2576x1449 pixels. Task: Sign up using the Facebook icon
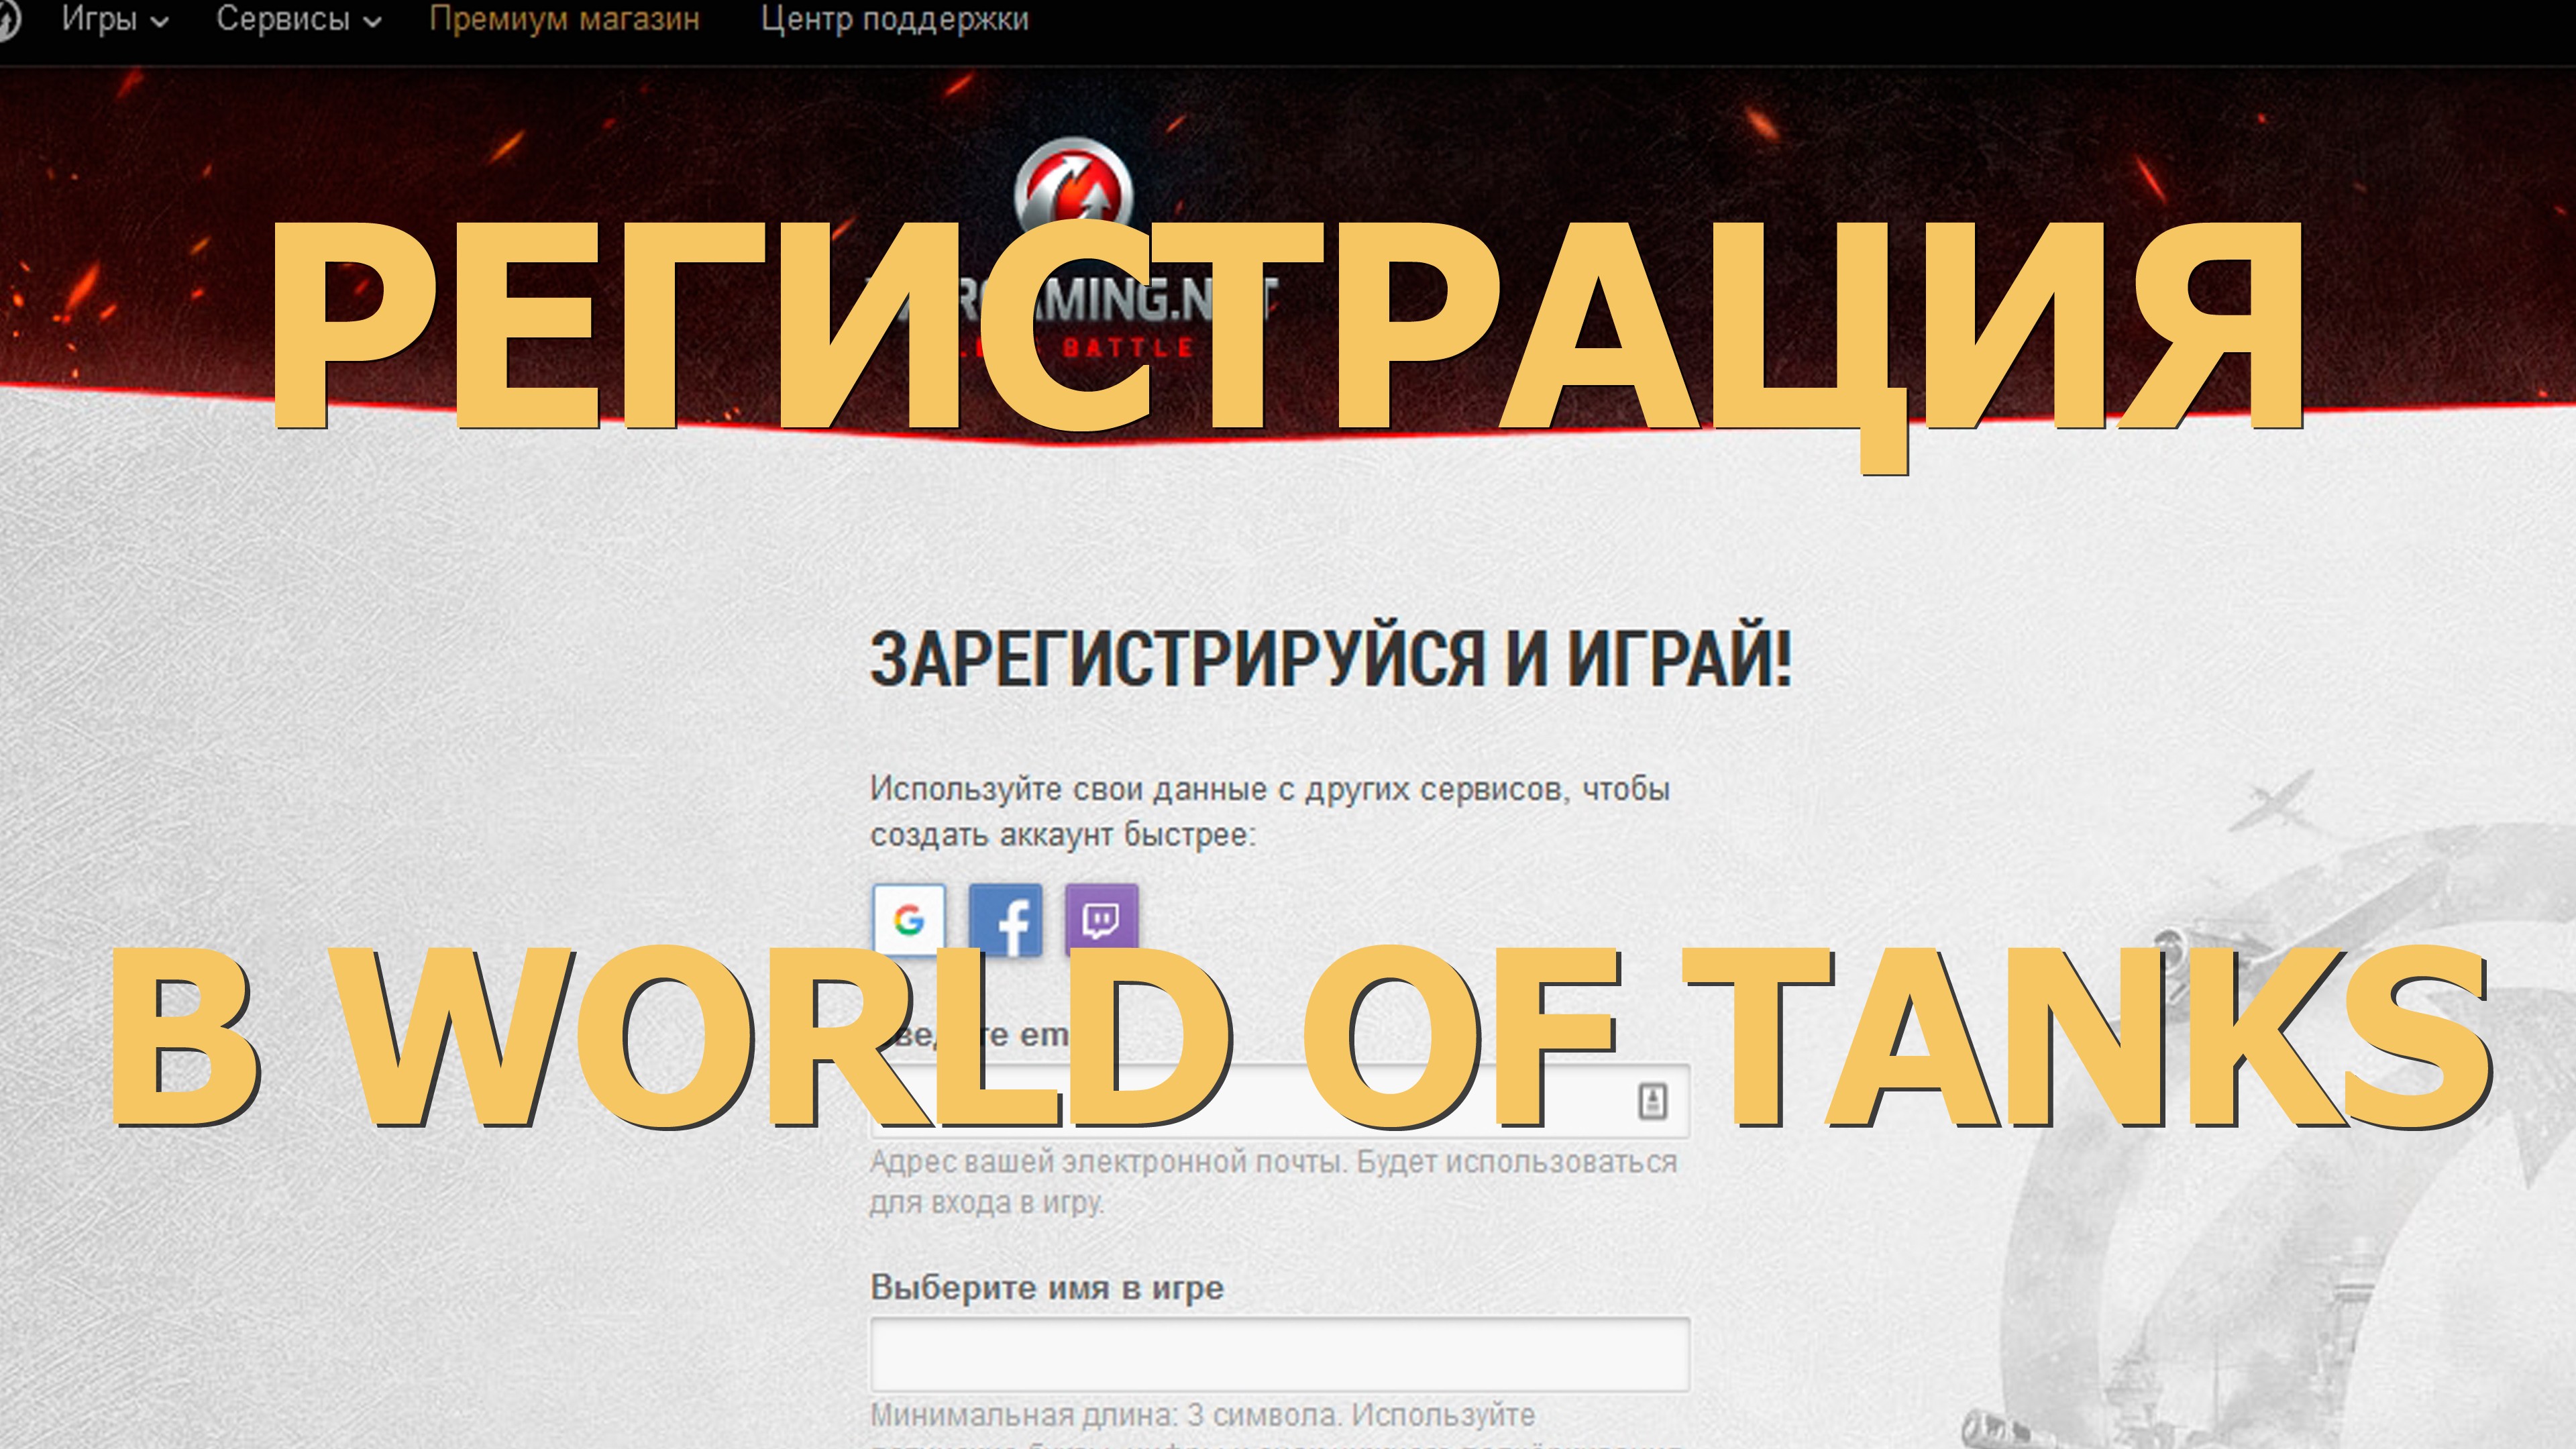[1006, 919]
